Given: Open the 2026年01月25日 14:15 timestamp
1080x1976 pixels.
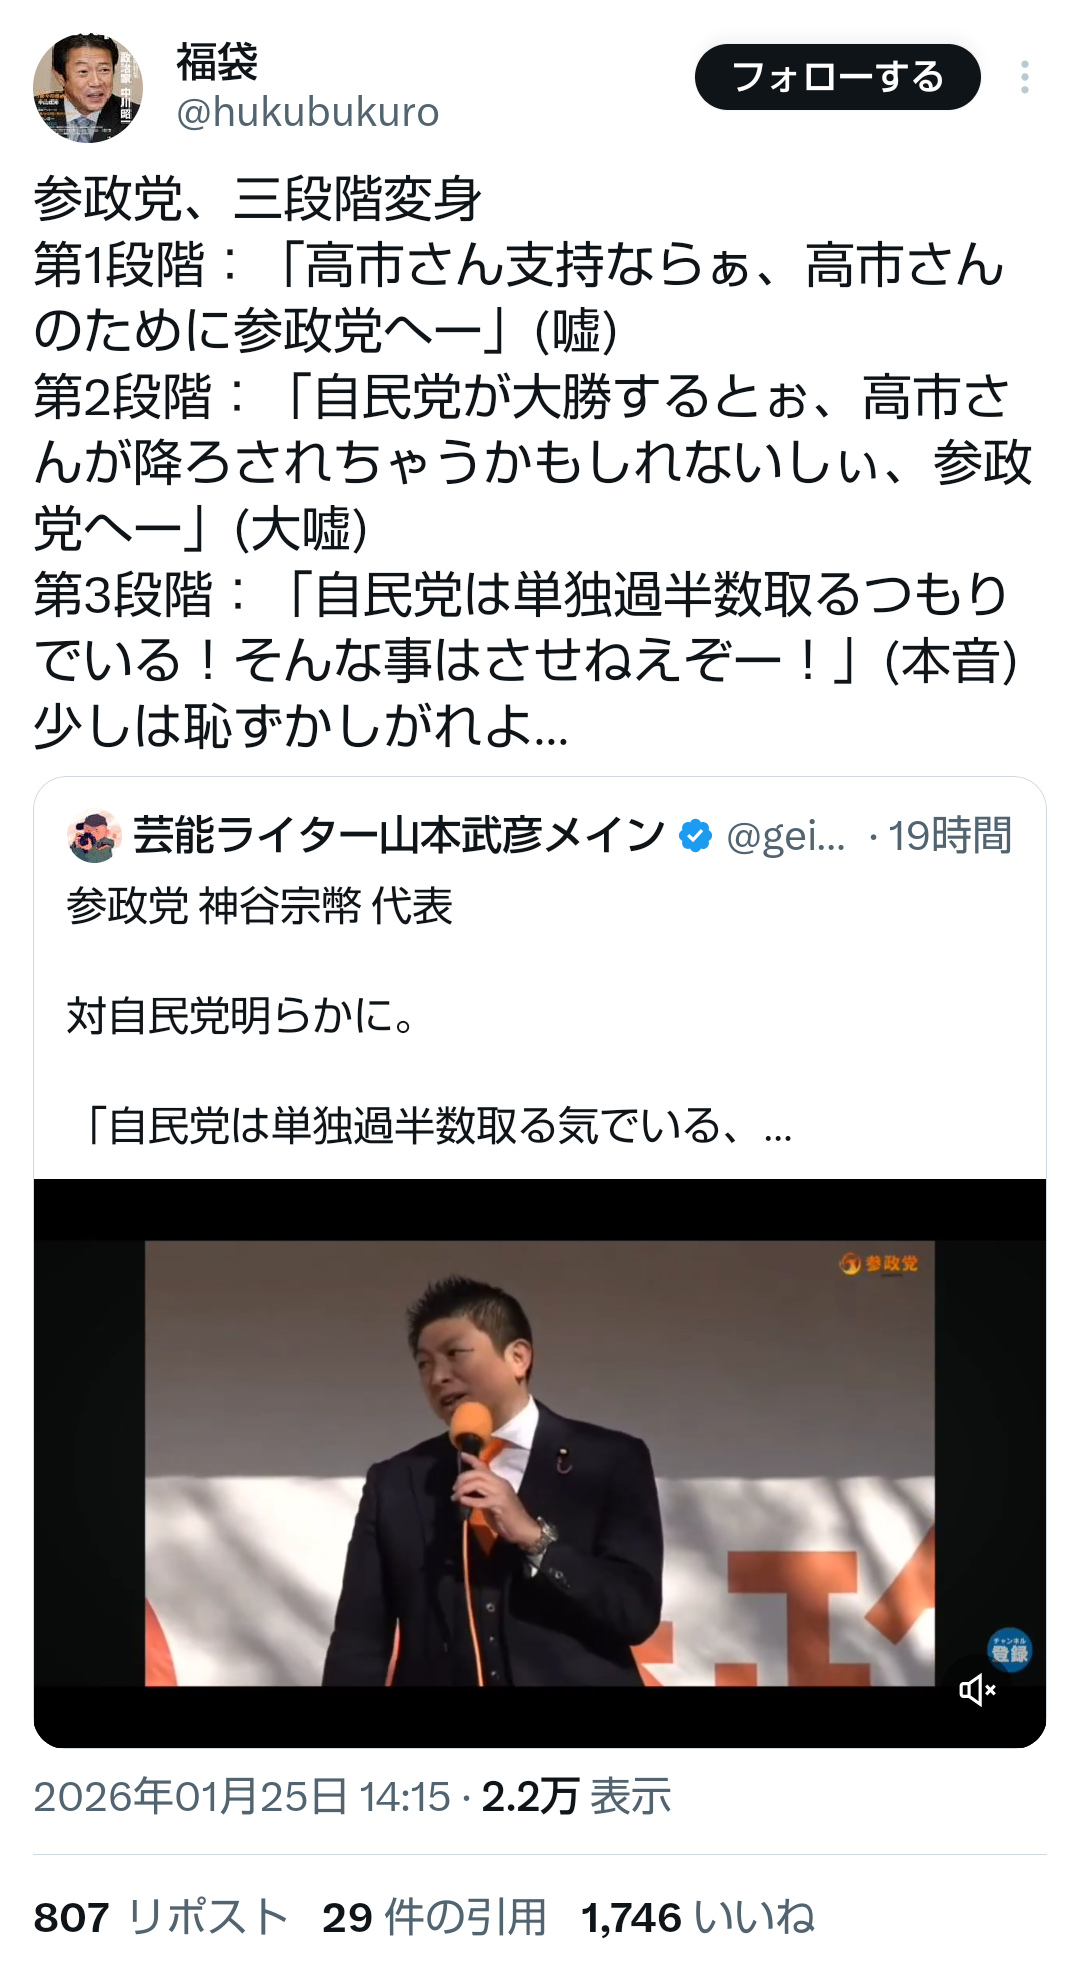Looking at the screenshot, I should click(x=242, y=1797).
